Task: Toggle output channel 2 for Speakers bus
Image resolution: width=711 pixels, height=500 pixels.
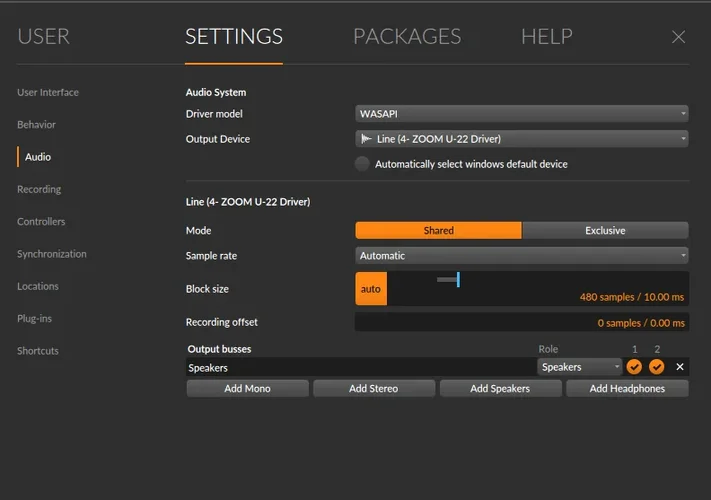Action: pyautogui.click(x=656, y=367)
